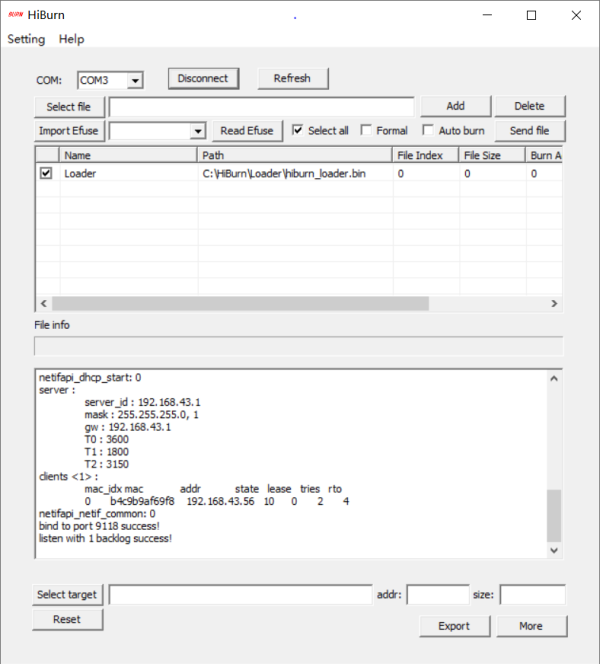Click the Read Efuse button

(x=247, y=131)
